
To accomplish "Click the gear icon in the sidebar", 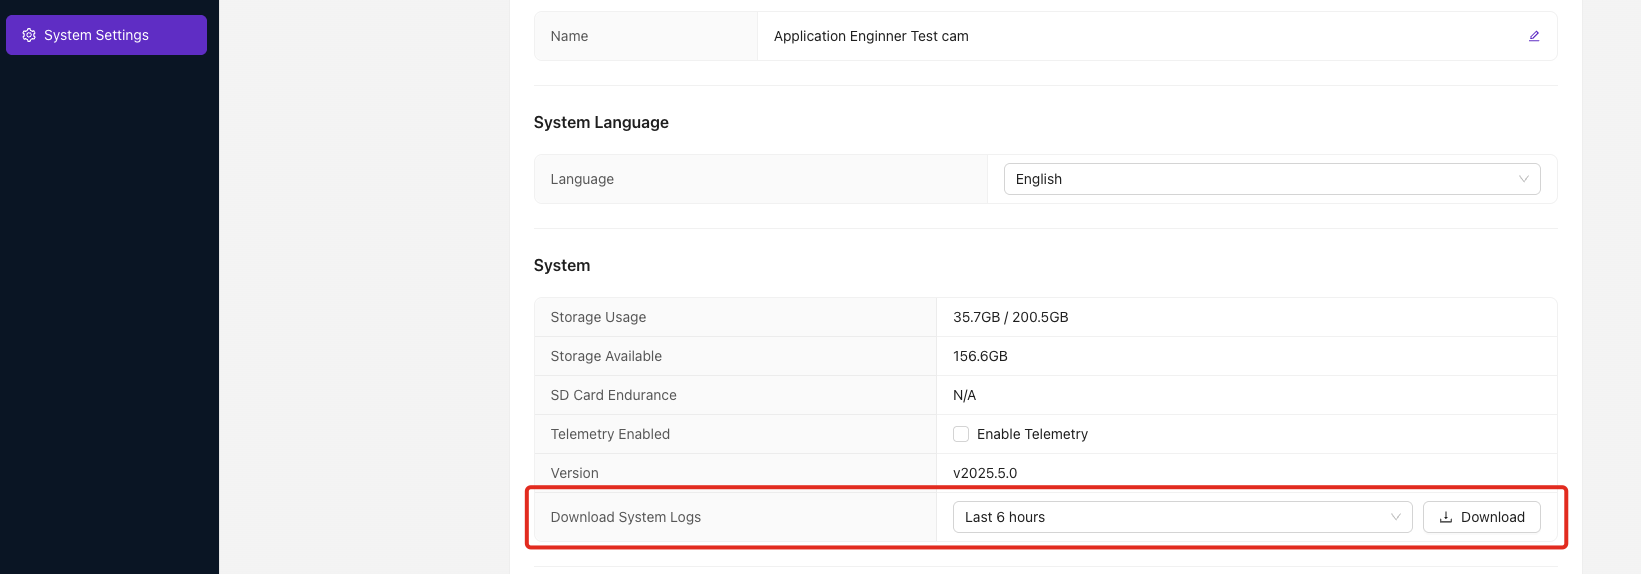I will (29, 35).
